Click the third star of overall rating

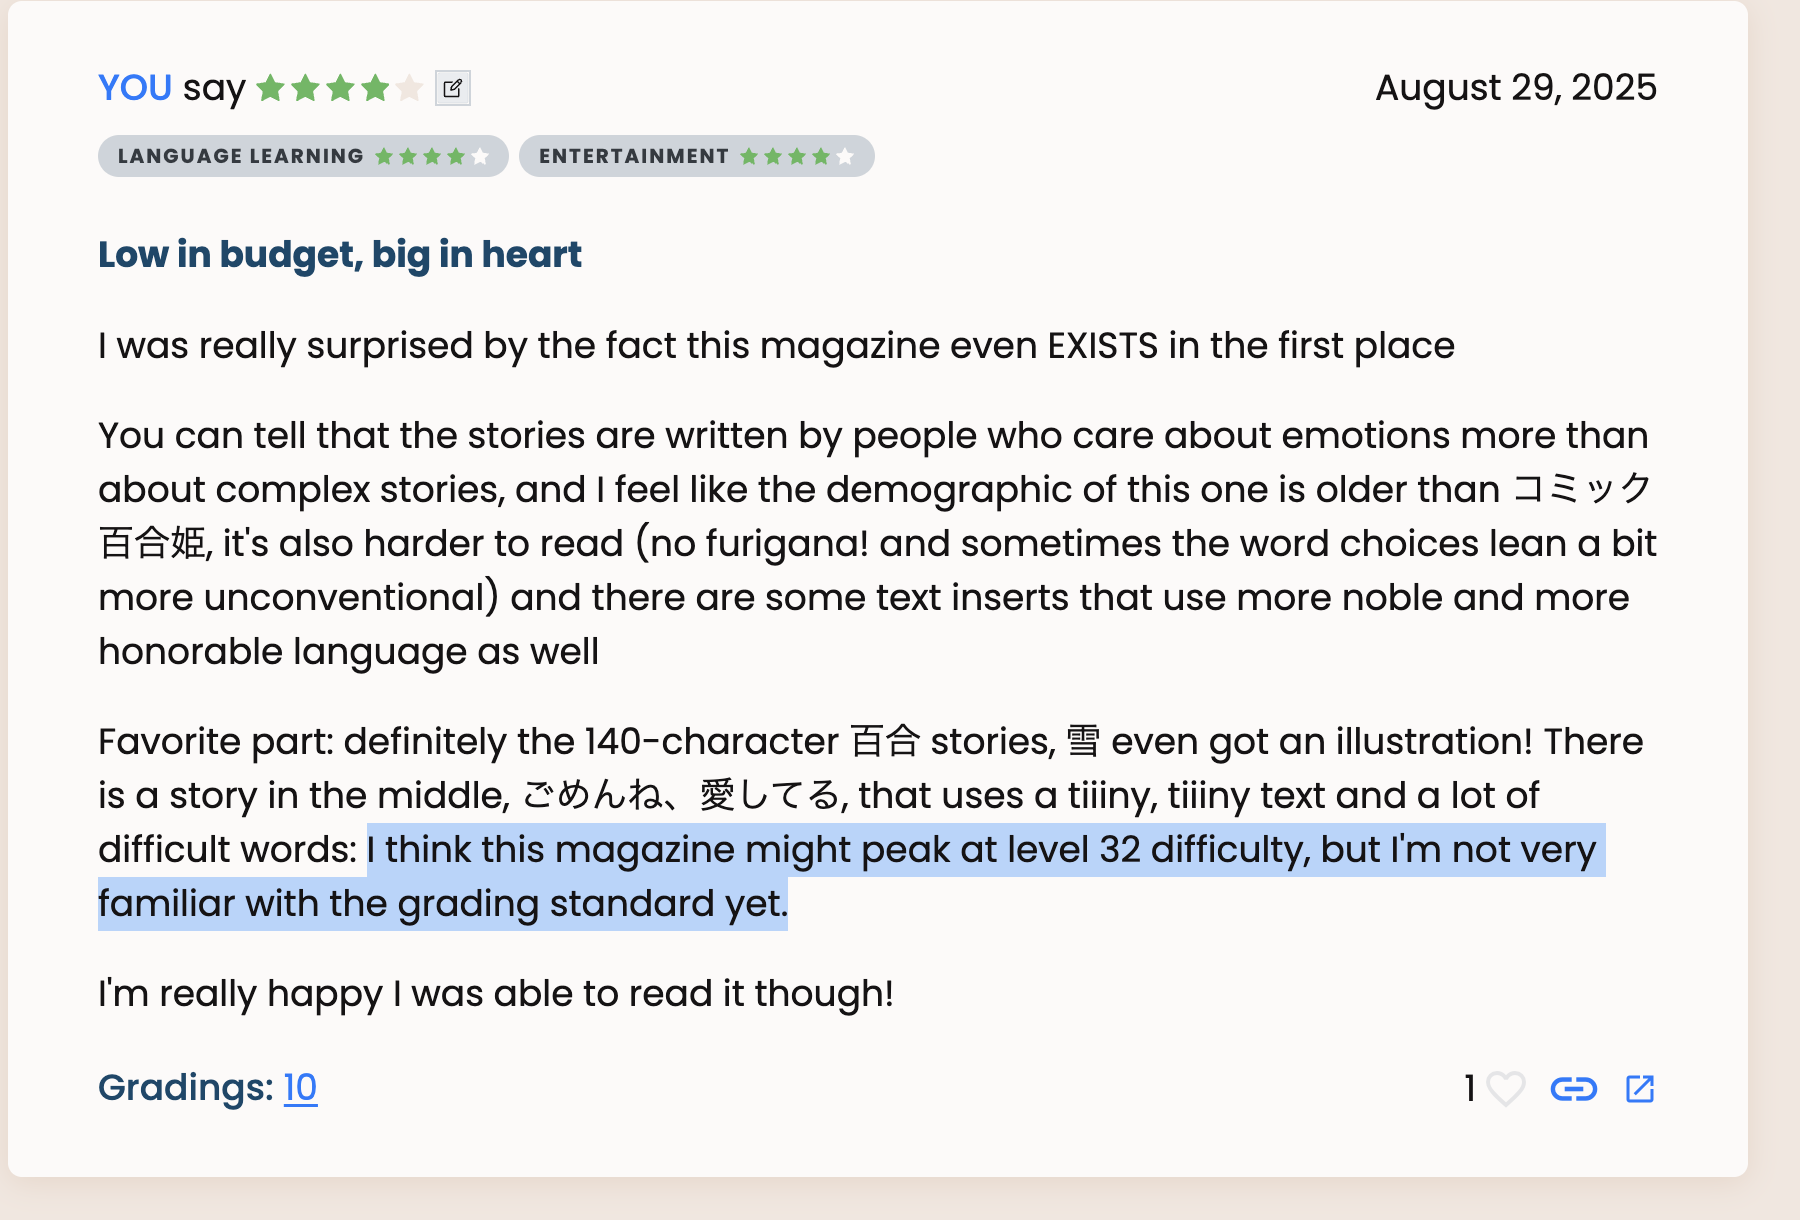(340, 88)
